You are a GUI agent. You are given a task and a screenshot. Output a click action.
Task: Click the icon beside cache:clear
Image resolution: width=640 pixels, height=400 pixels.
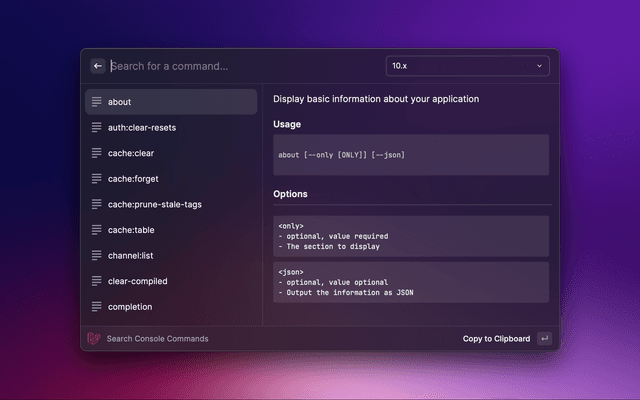(95, 153)
